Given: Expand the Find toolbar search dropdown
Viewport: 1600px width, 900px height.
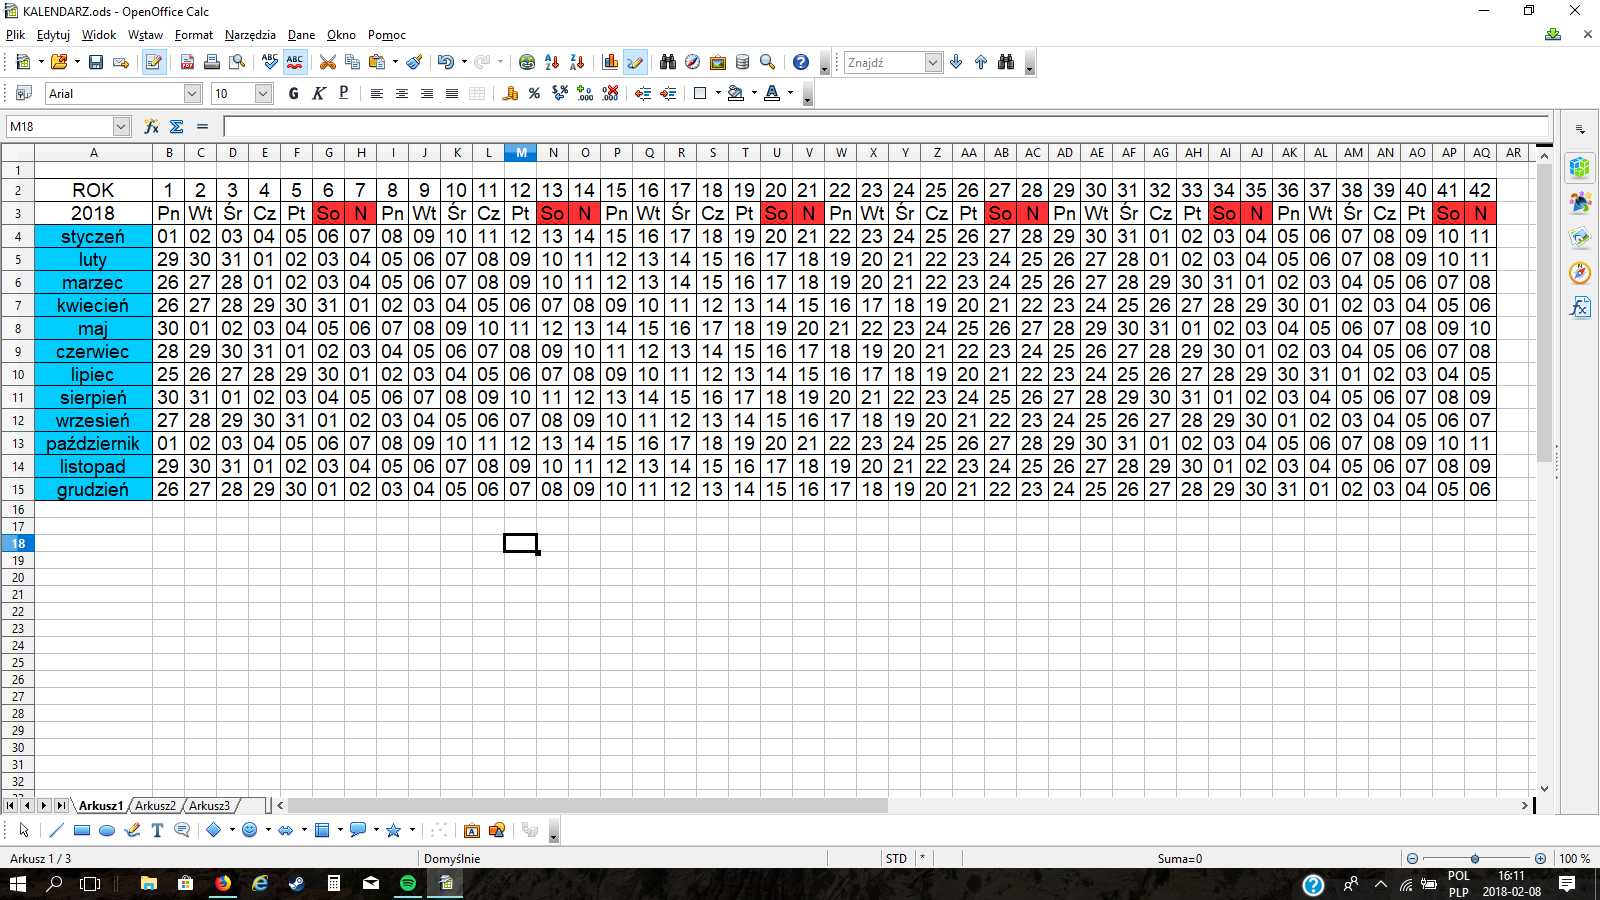Looking at the screenshot, I should (933, 62).
